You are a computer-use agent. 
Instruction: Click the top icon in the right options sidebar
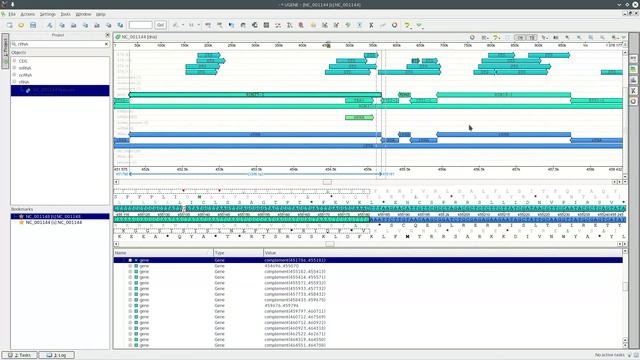pos(633,59)
